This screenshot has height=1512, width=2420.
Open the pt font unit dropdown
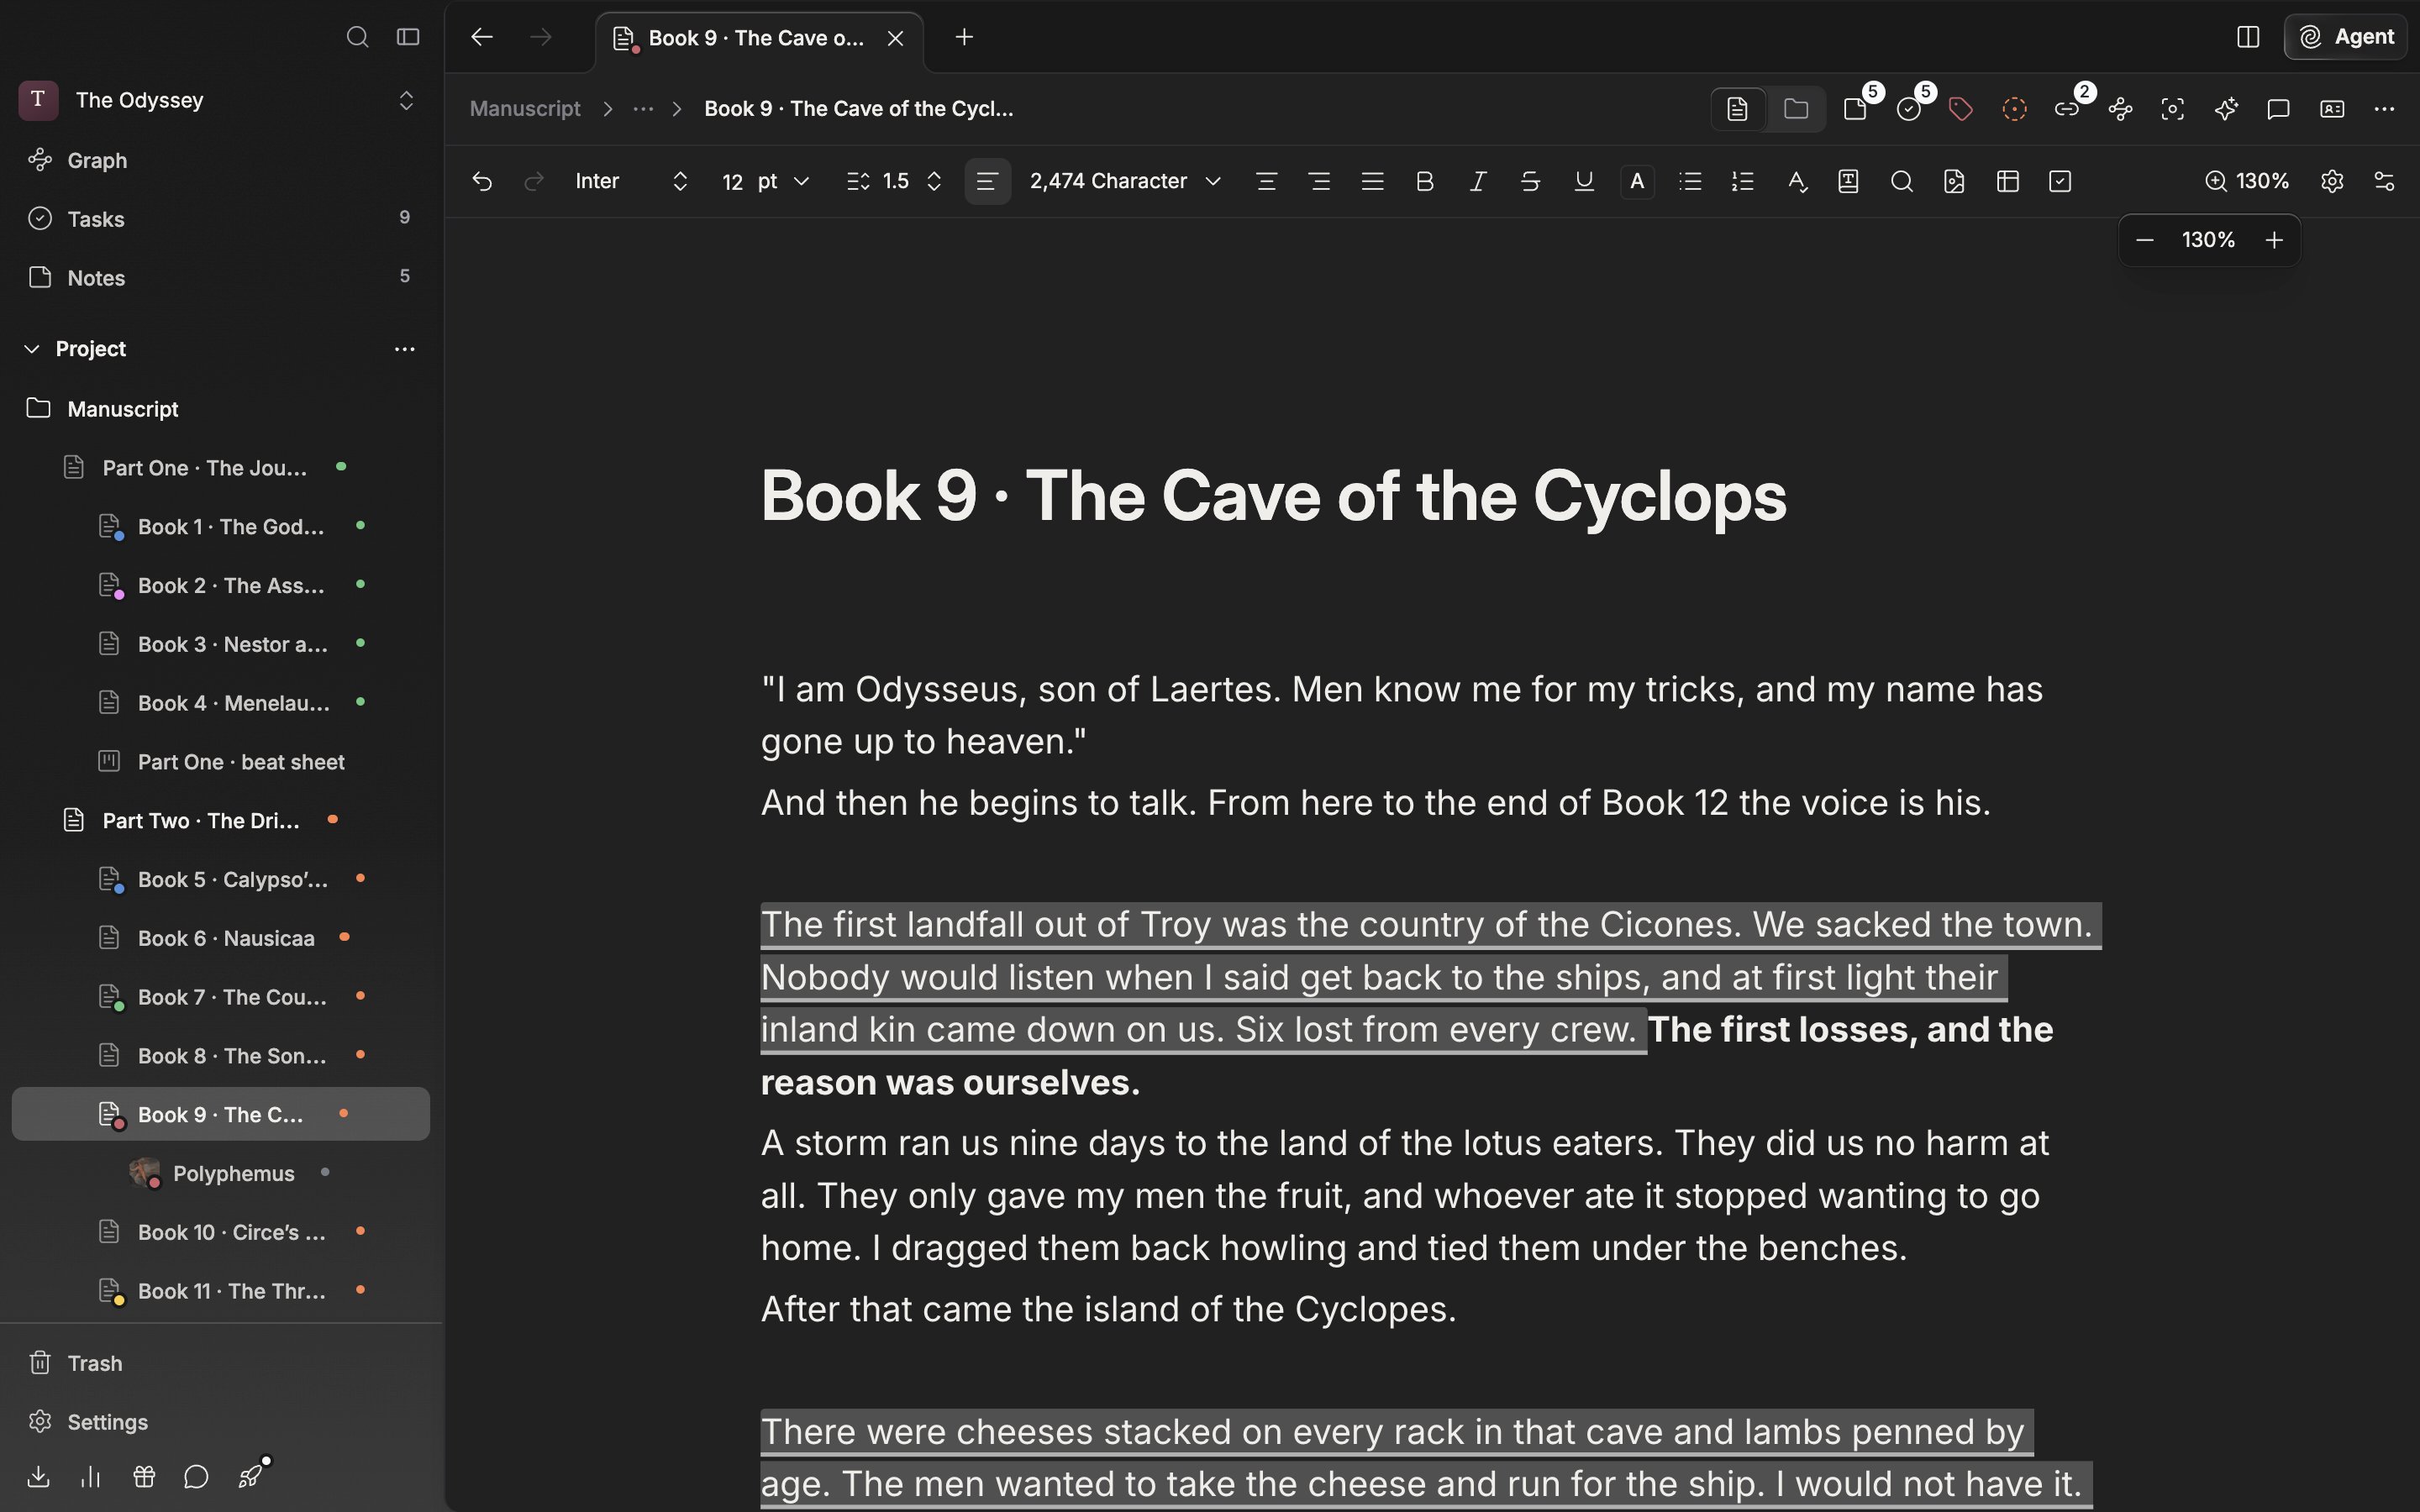pyautogui.click(x=784, y=181)
